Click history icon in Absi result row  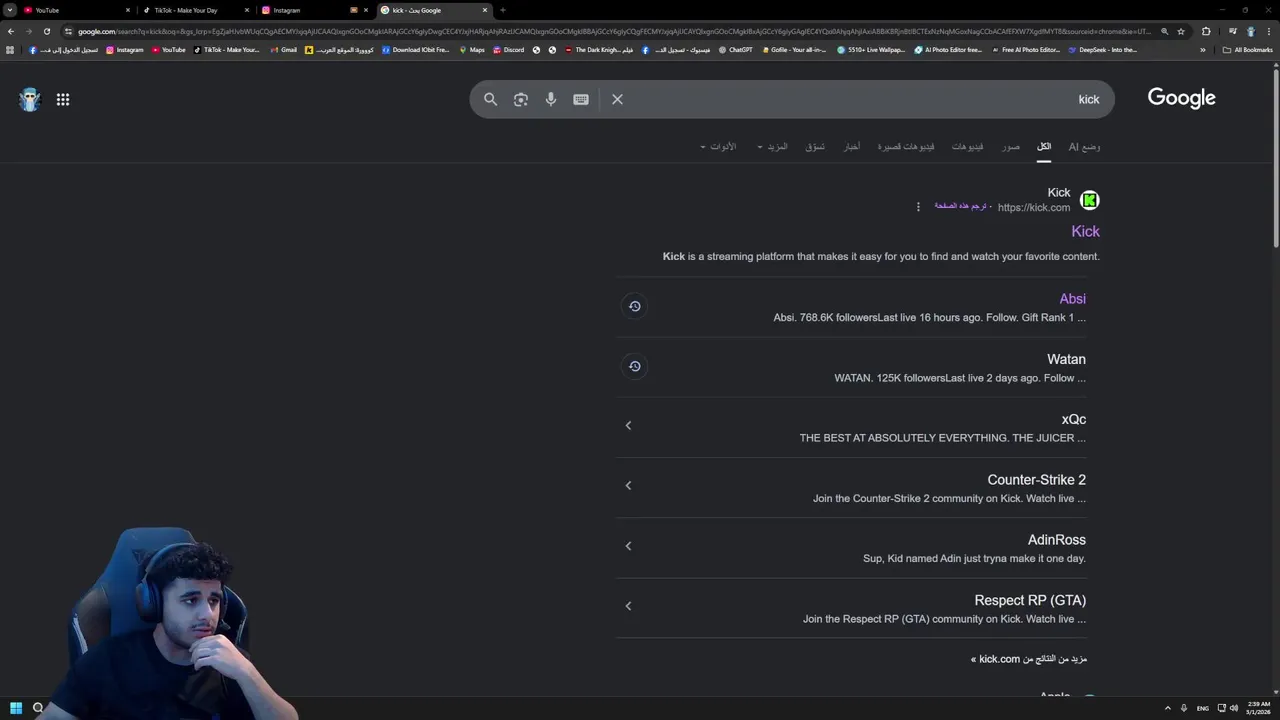634,306
